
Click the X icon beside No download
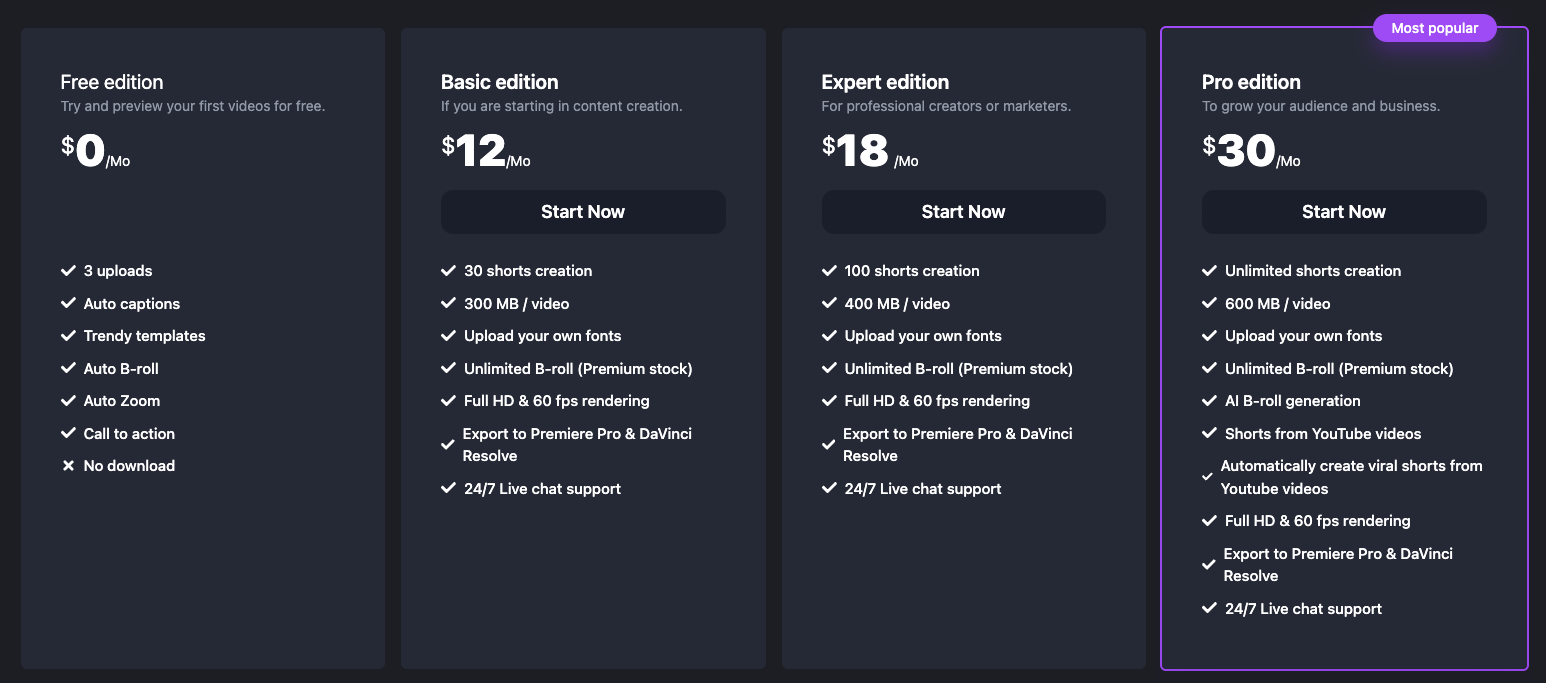[x=68, y=466]
